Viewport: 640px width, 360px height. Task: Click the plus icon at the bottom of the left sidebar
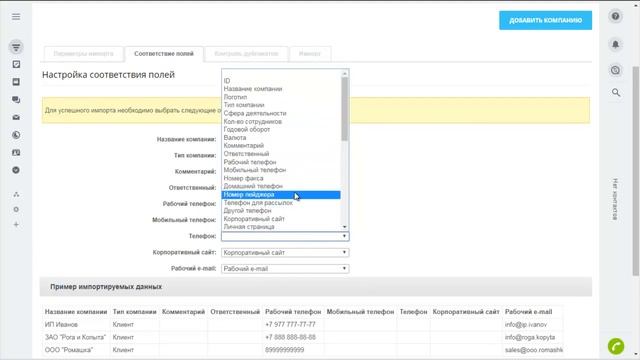click(x=16, y=224)
